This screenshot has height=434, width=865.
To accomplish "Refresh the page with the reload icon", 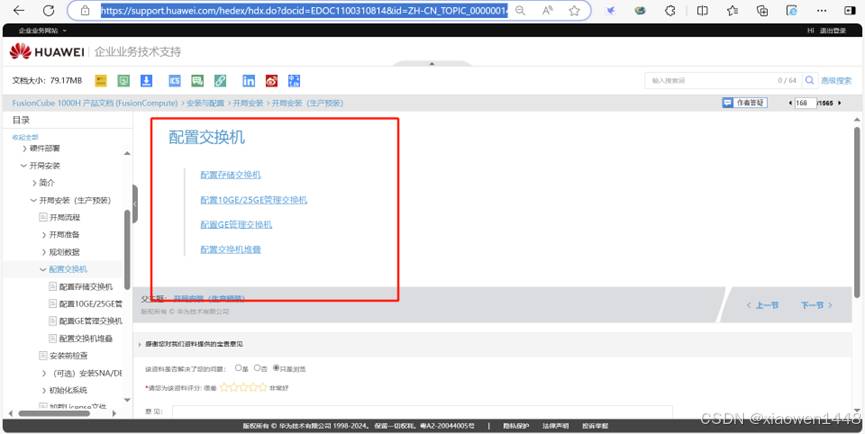I will click(x=48, y=11).
